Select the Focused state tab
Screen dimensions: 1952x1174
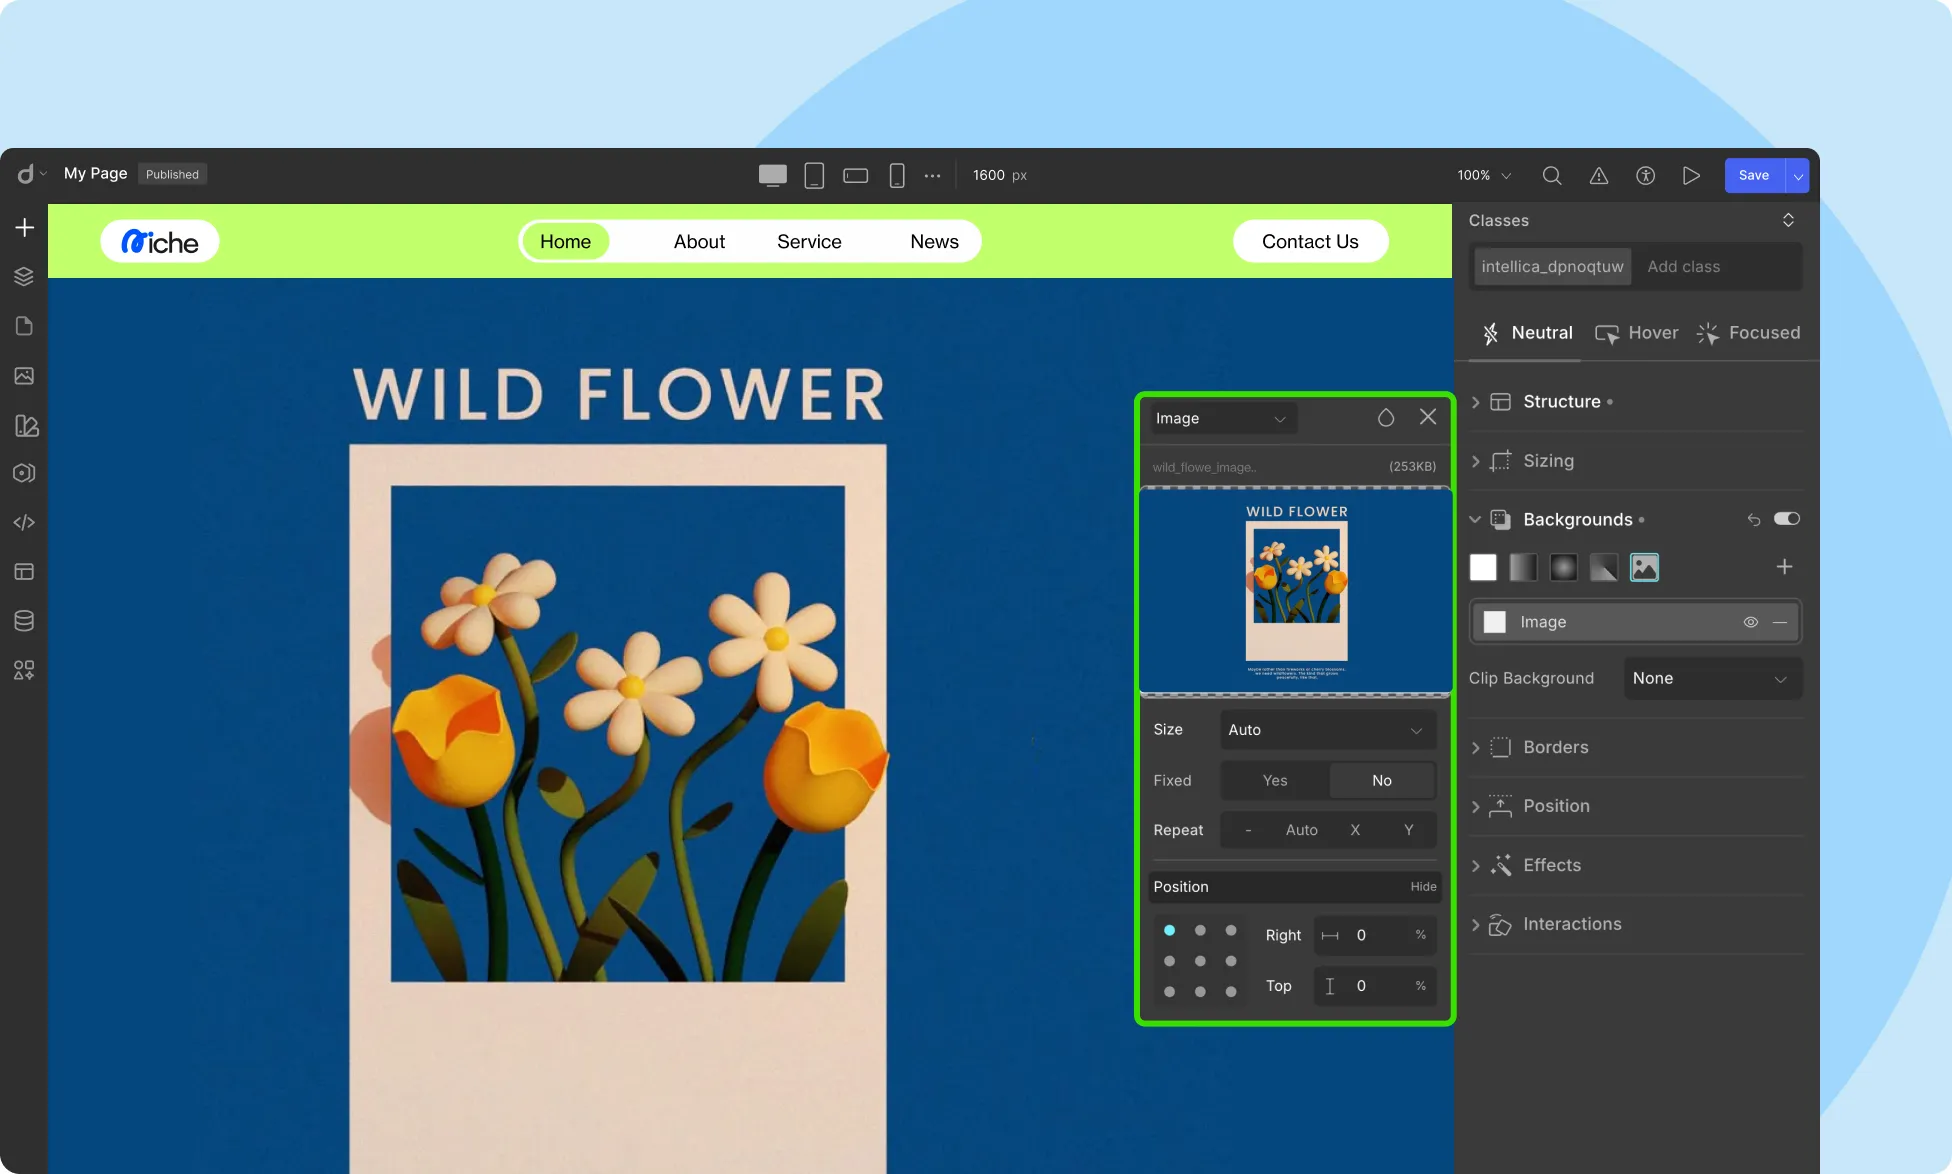(1749, 333)
